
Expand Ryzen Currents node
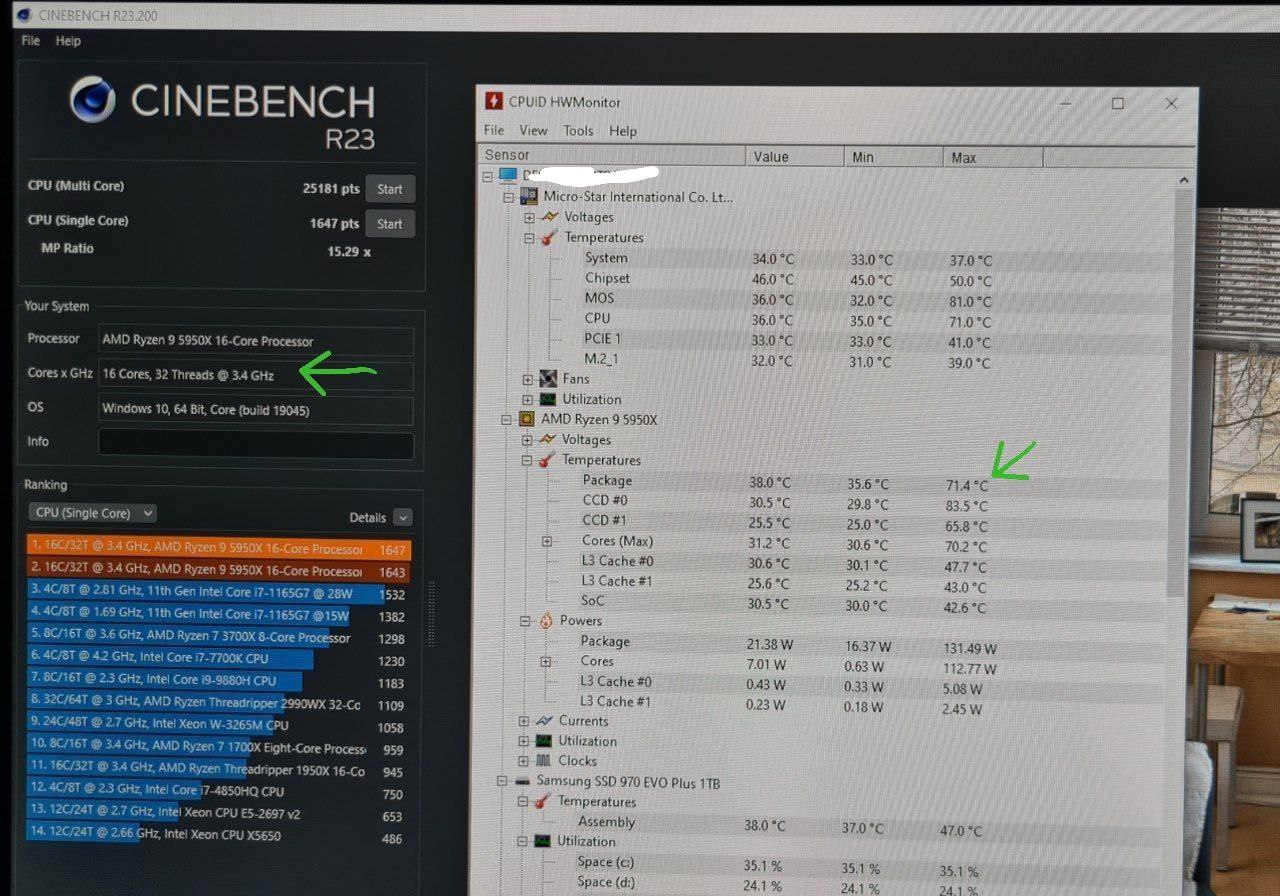tap(524, 721)
